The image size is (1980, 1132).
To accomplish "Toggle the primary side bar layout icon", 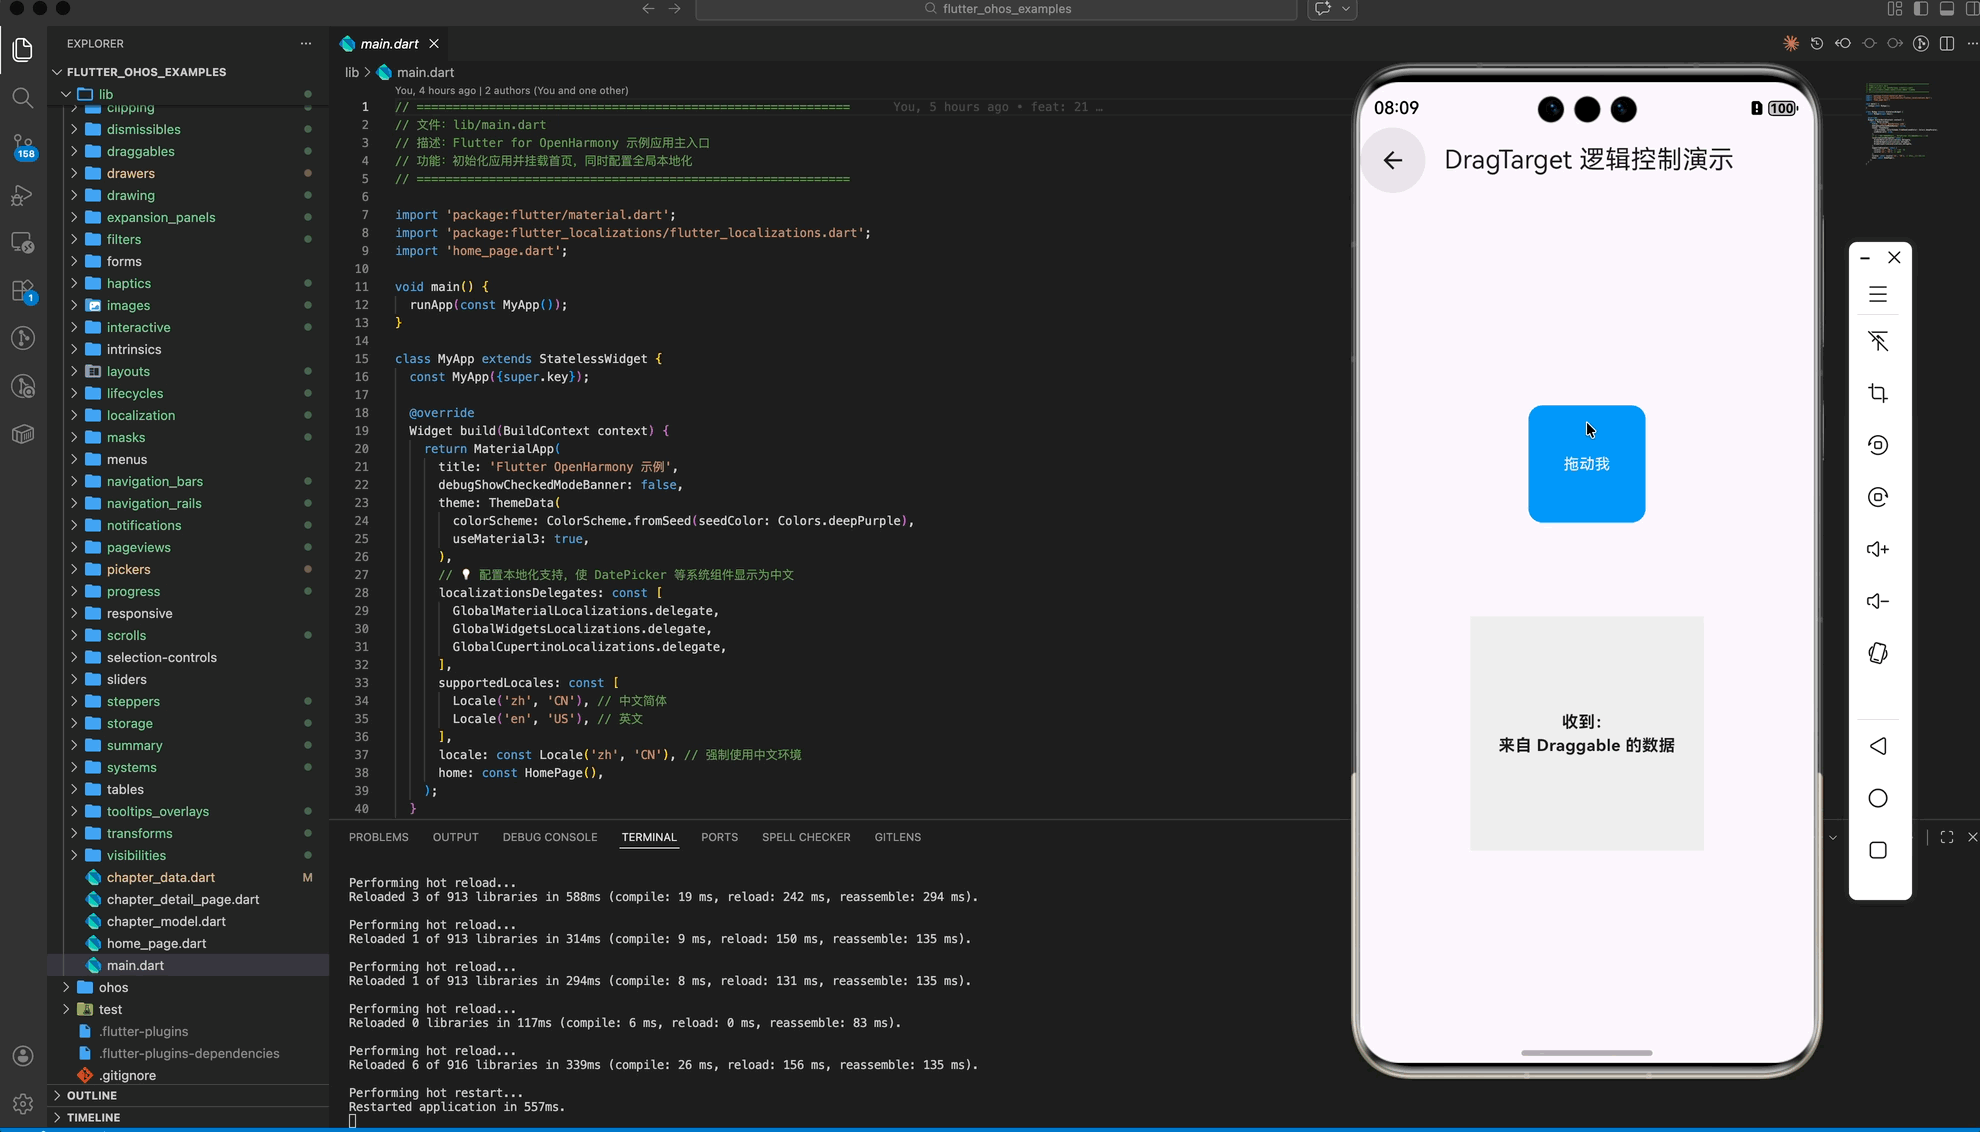I will pos(1920,9).
